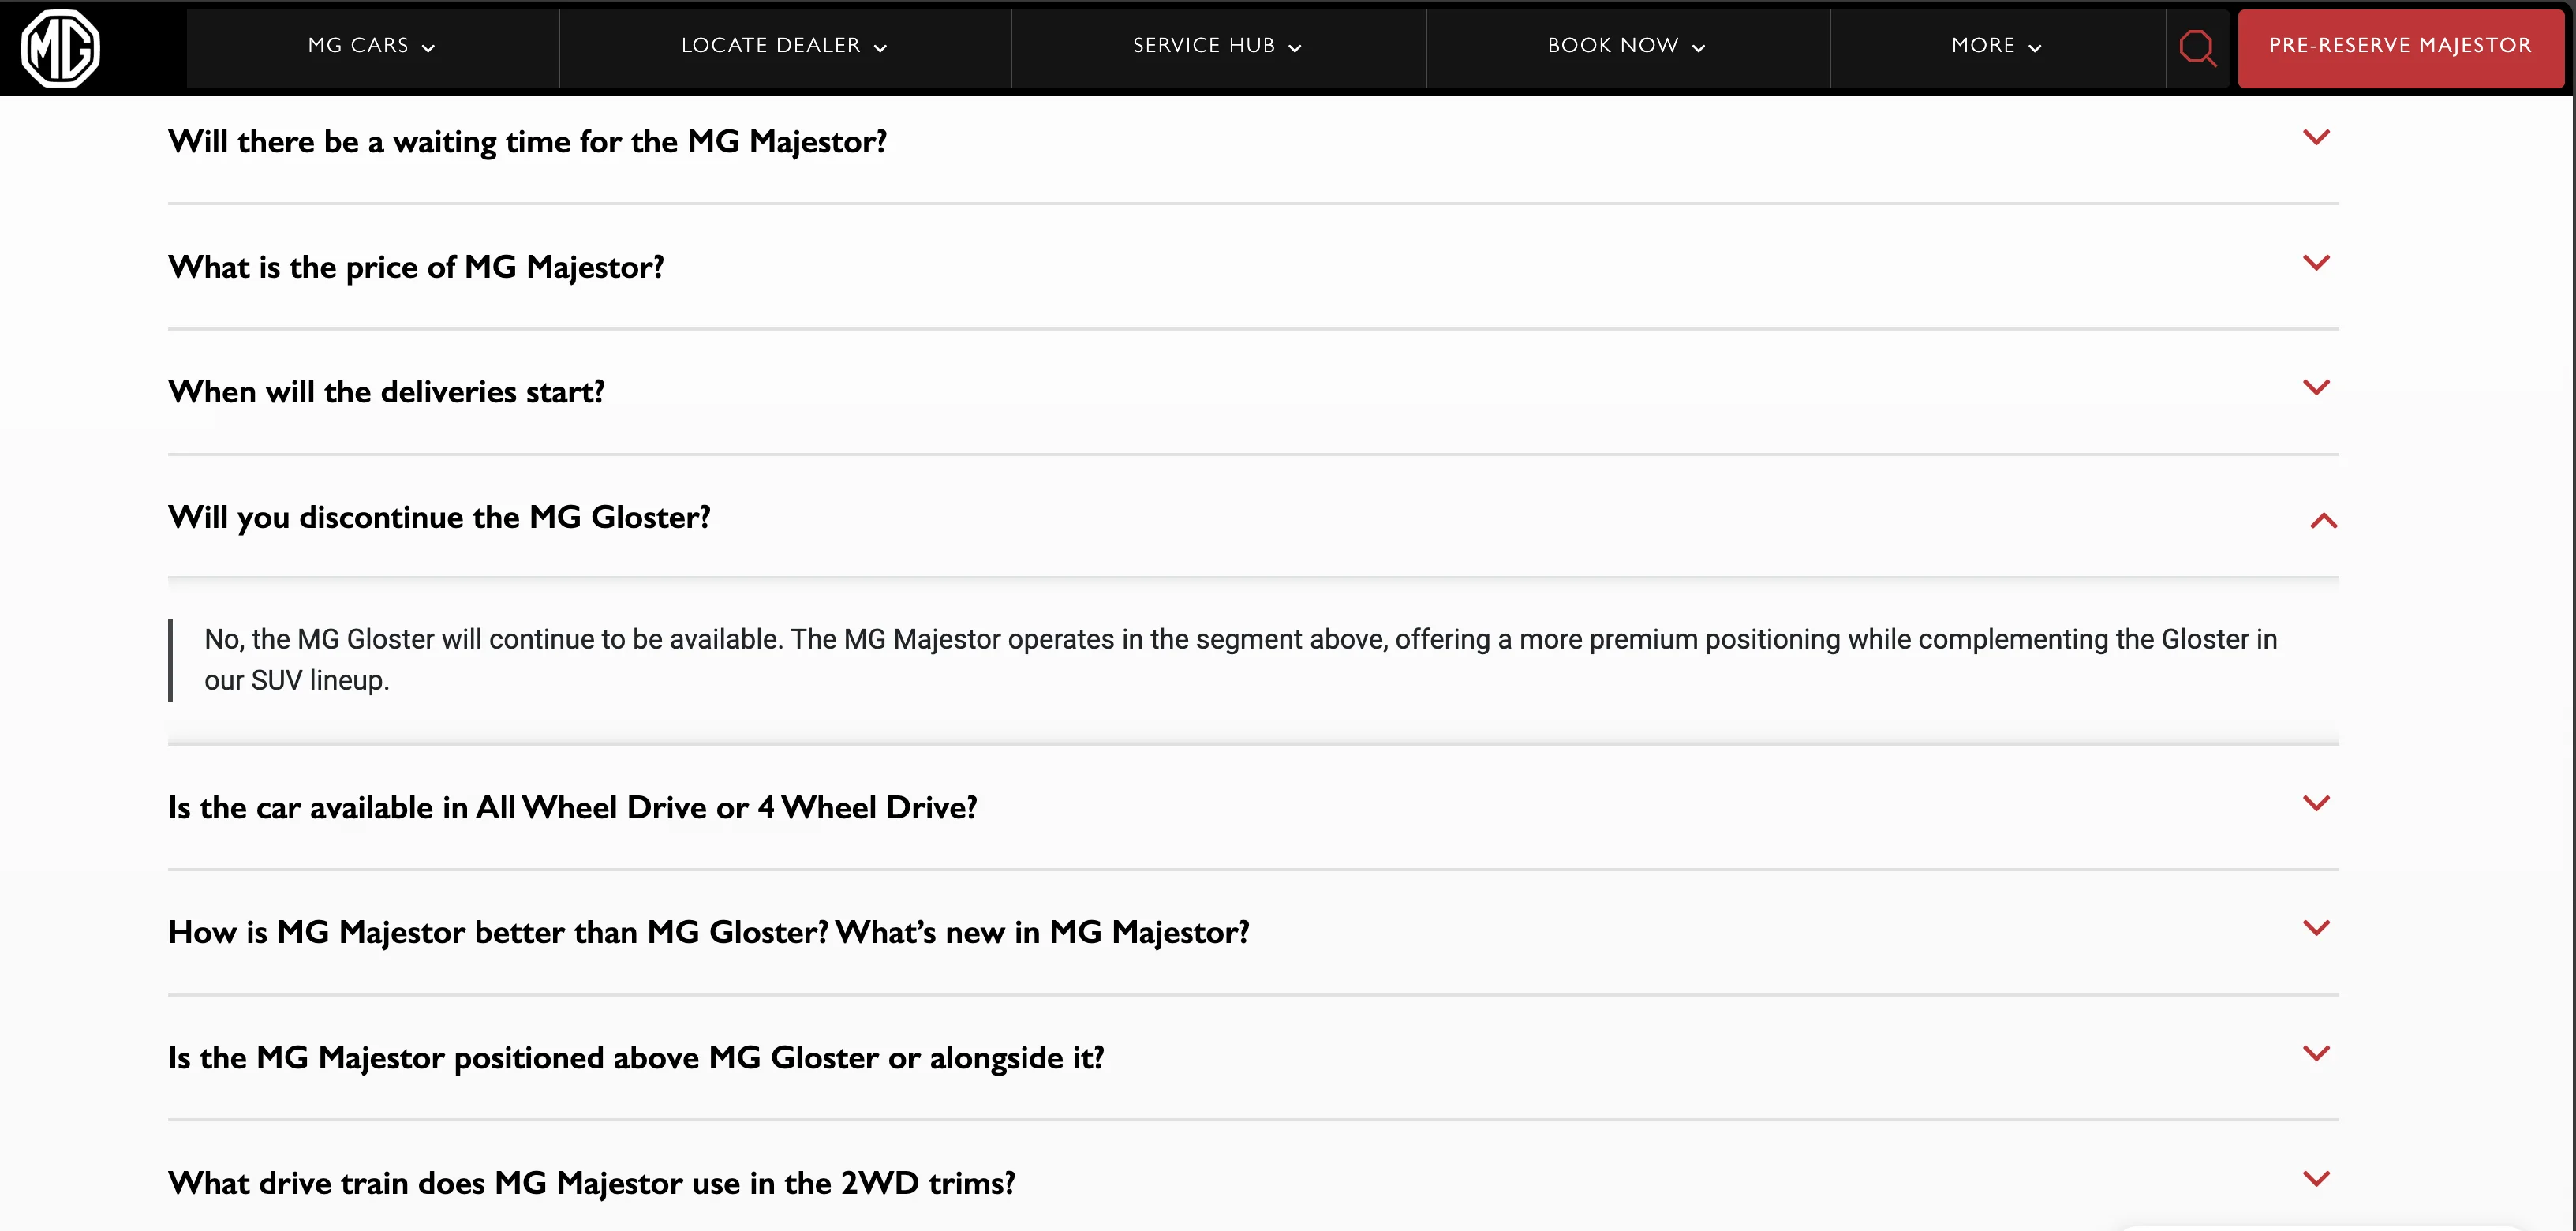The width and height of the screenshot is (2576, 1231).
Task: Open the Locate Dealer menu
Action: 784,46
